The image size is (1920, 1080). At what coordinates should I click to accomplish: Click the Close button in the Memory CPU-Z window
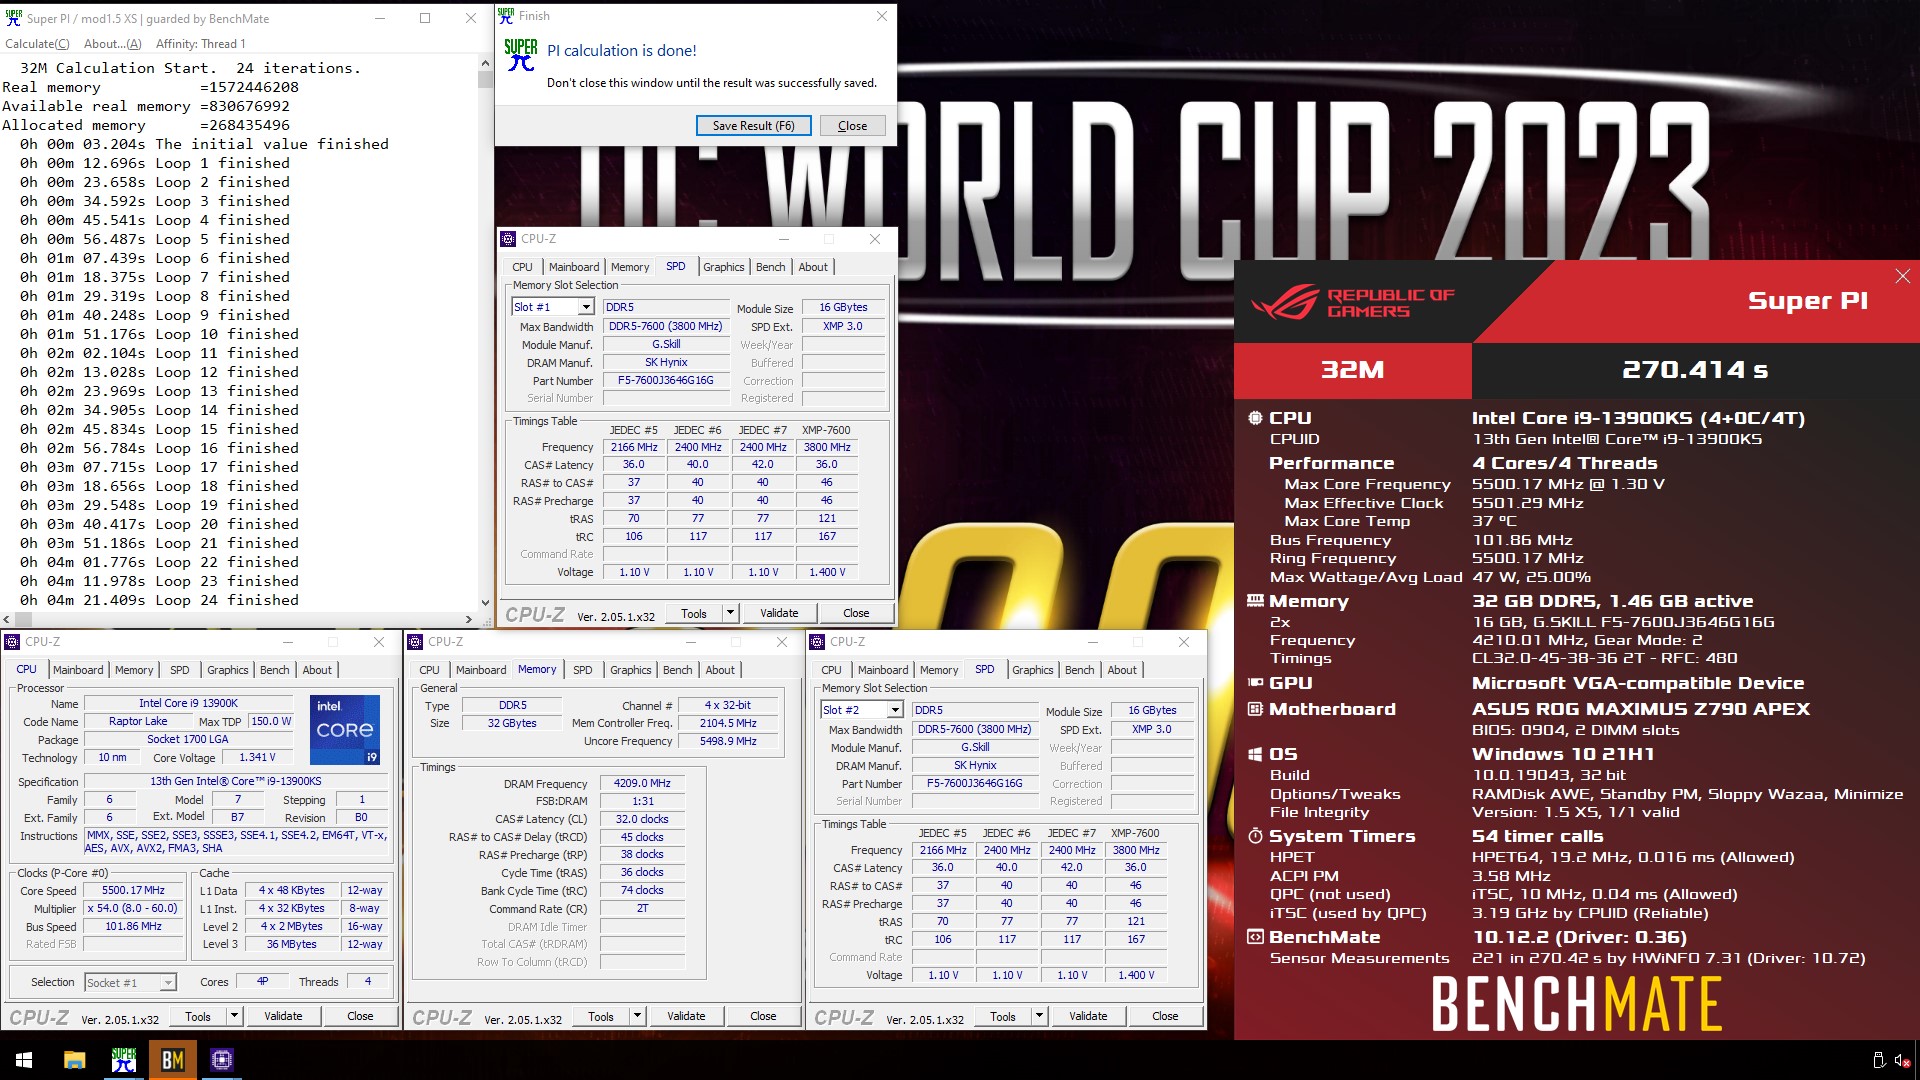click(763, 1016)
